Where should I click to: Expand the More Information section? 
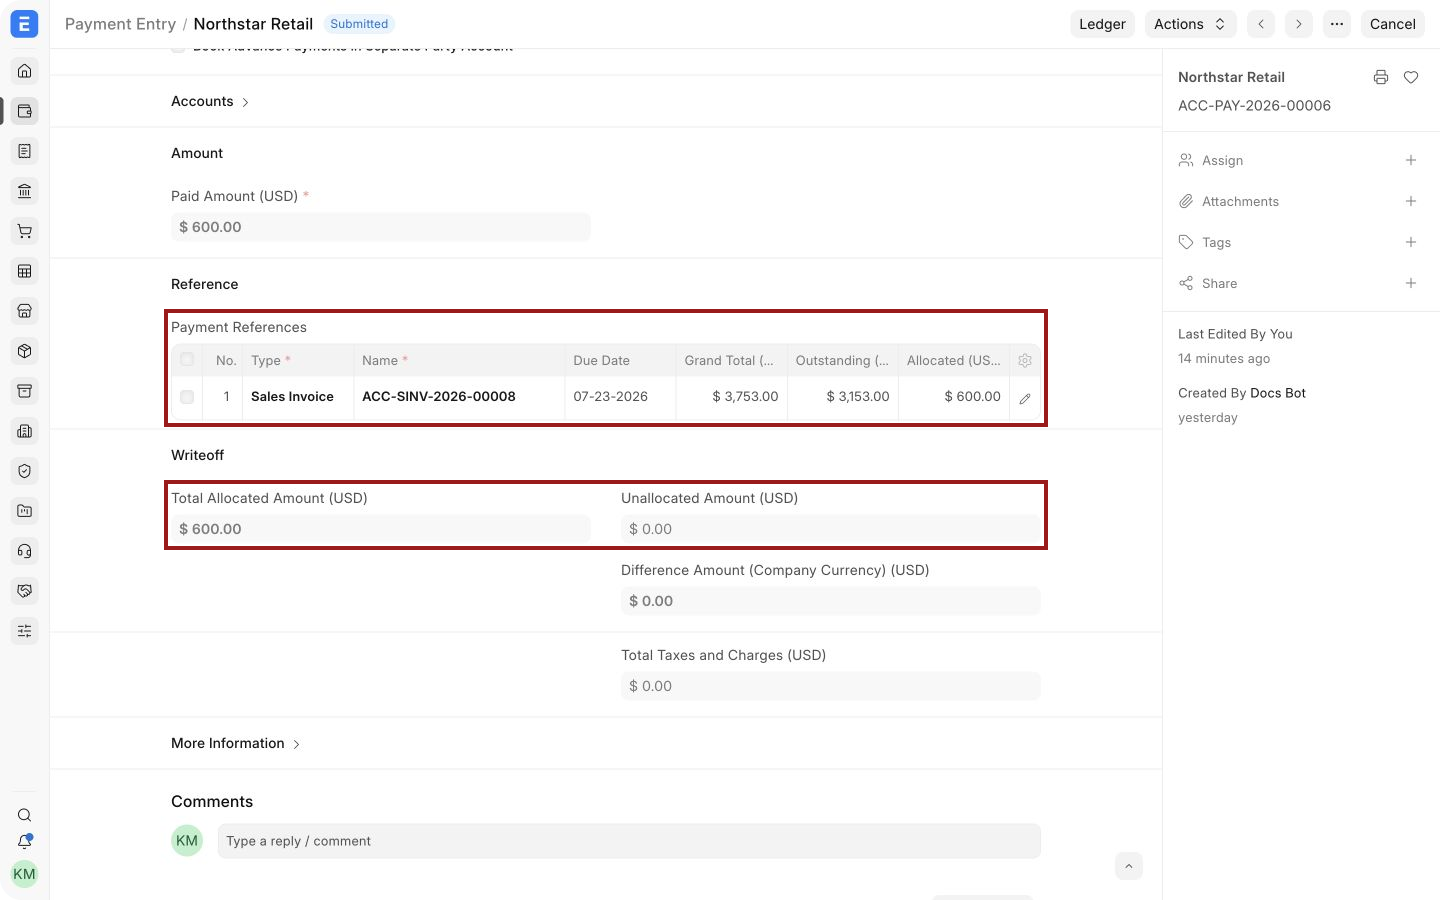pos(236,743)
